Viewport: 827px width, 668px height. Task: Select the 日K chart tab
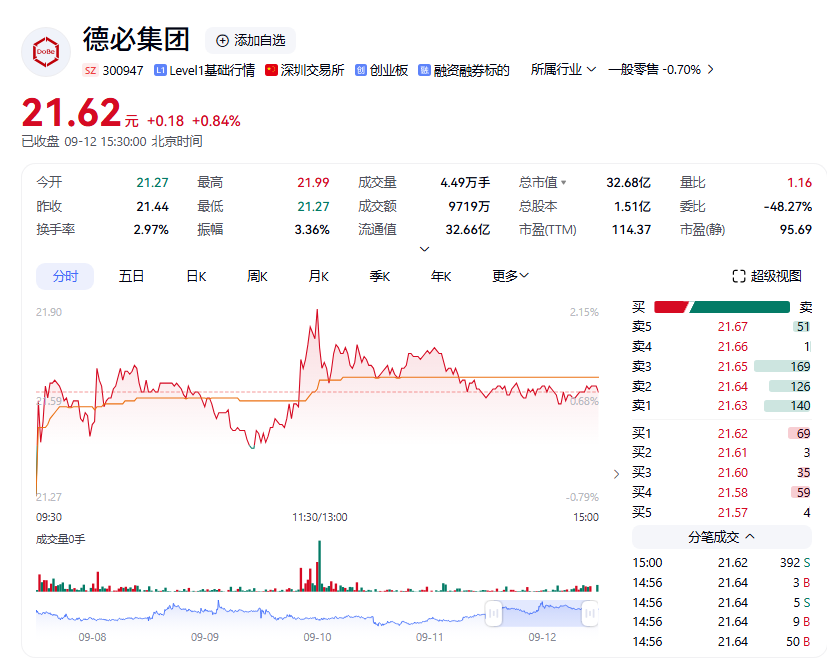(x=196, y=276)
